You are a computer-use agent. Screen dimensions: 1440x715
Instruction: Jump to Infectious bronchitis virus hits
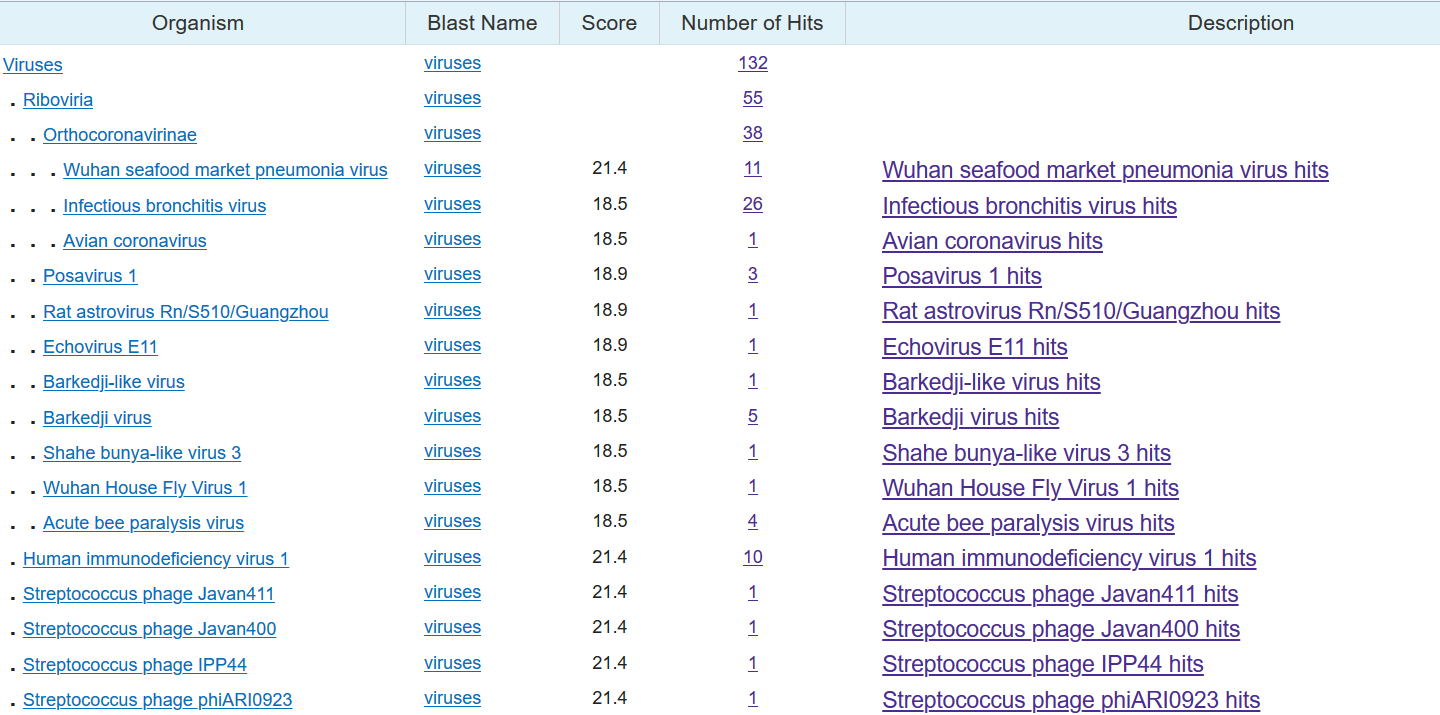[1029, 206]
